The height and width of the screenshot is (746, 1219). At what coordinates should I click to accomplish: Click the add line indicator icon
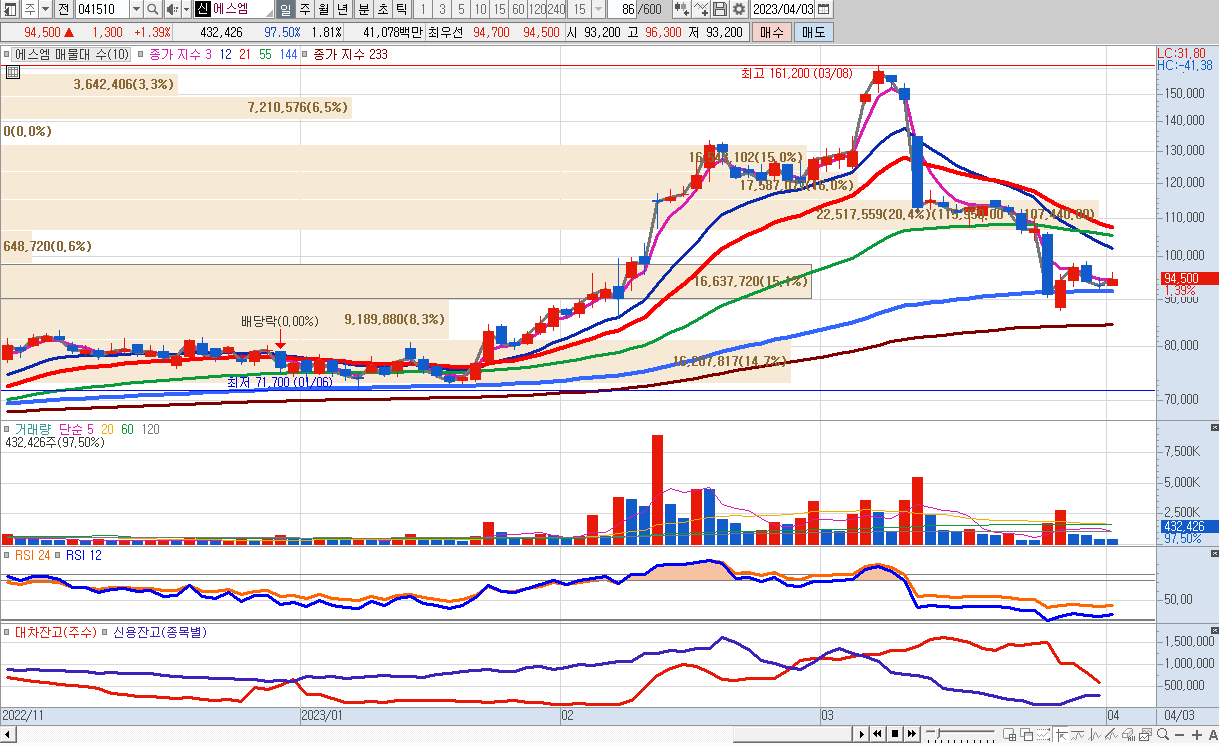click(701, 9)
